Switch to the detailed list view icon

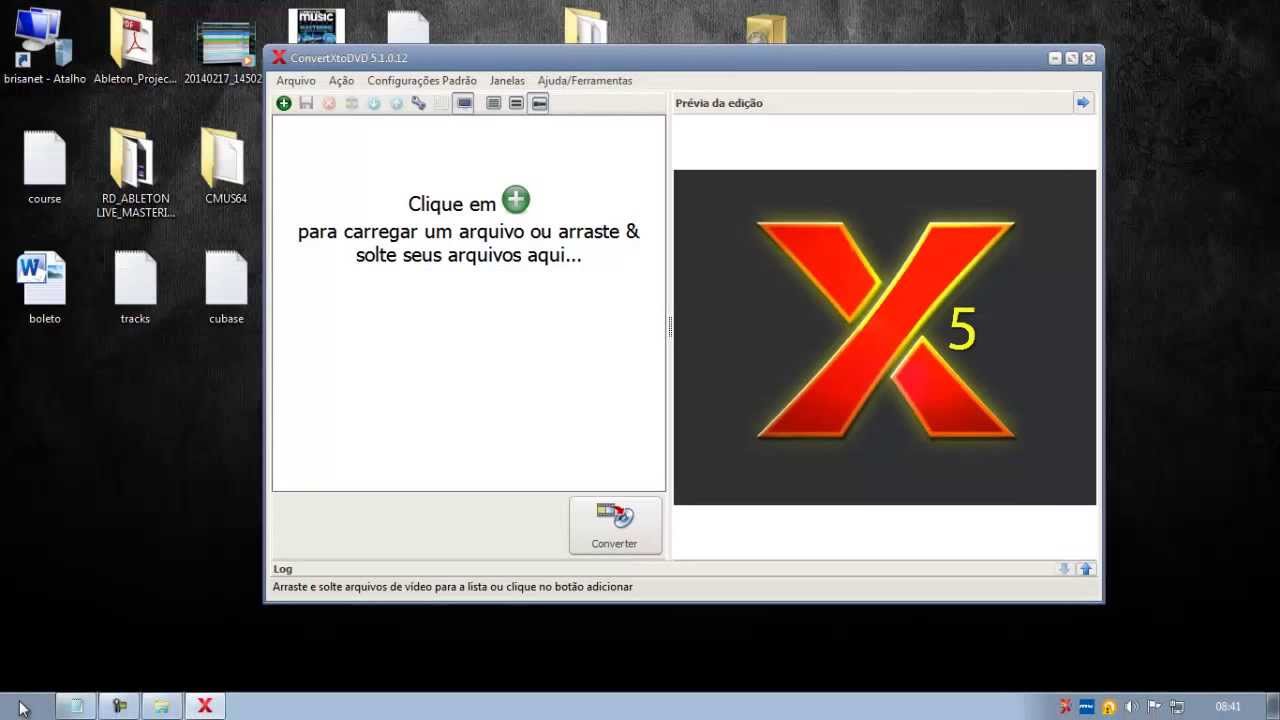[493, 103]
